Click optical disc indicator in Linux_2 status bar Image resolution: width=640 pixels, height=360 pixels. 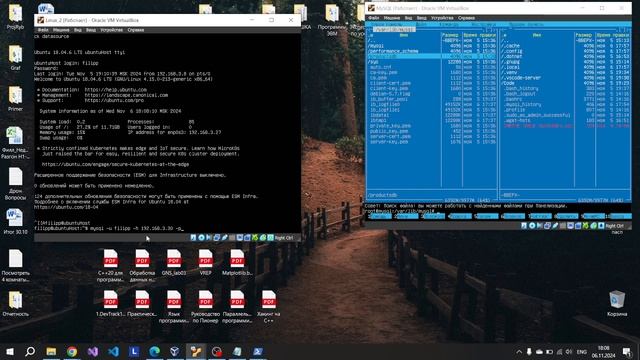[x=201, y=238]
